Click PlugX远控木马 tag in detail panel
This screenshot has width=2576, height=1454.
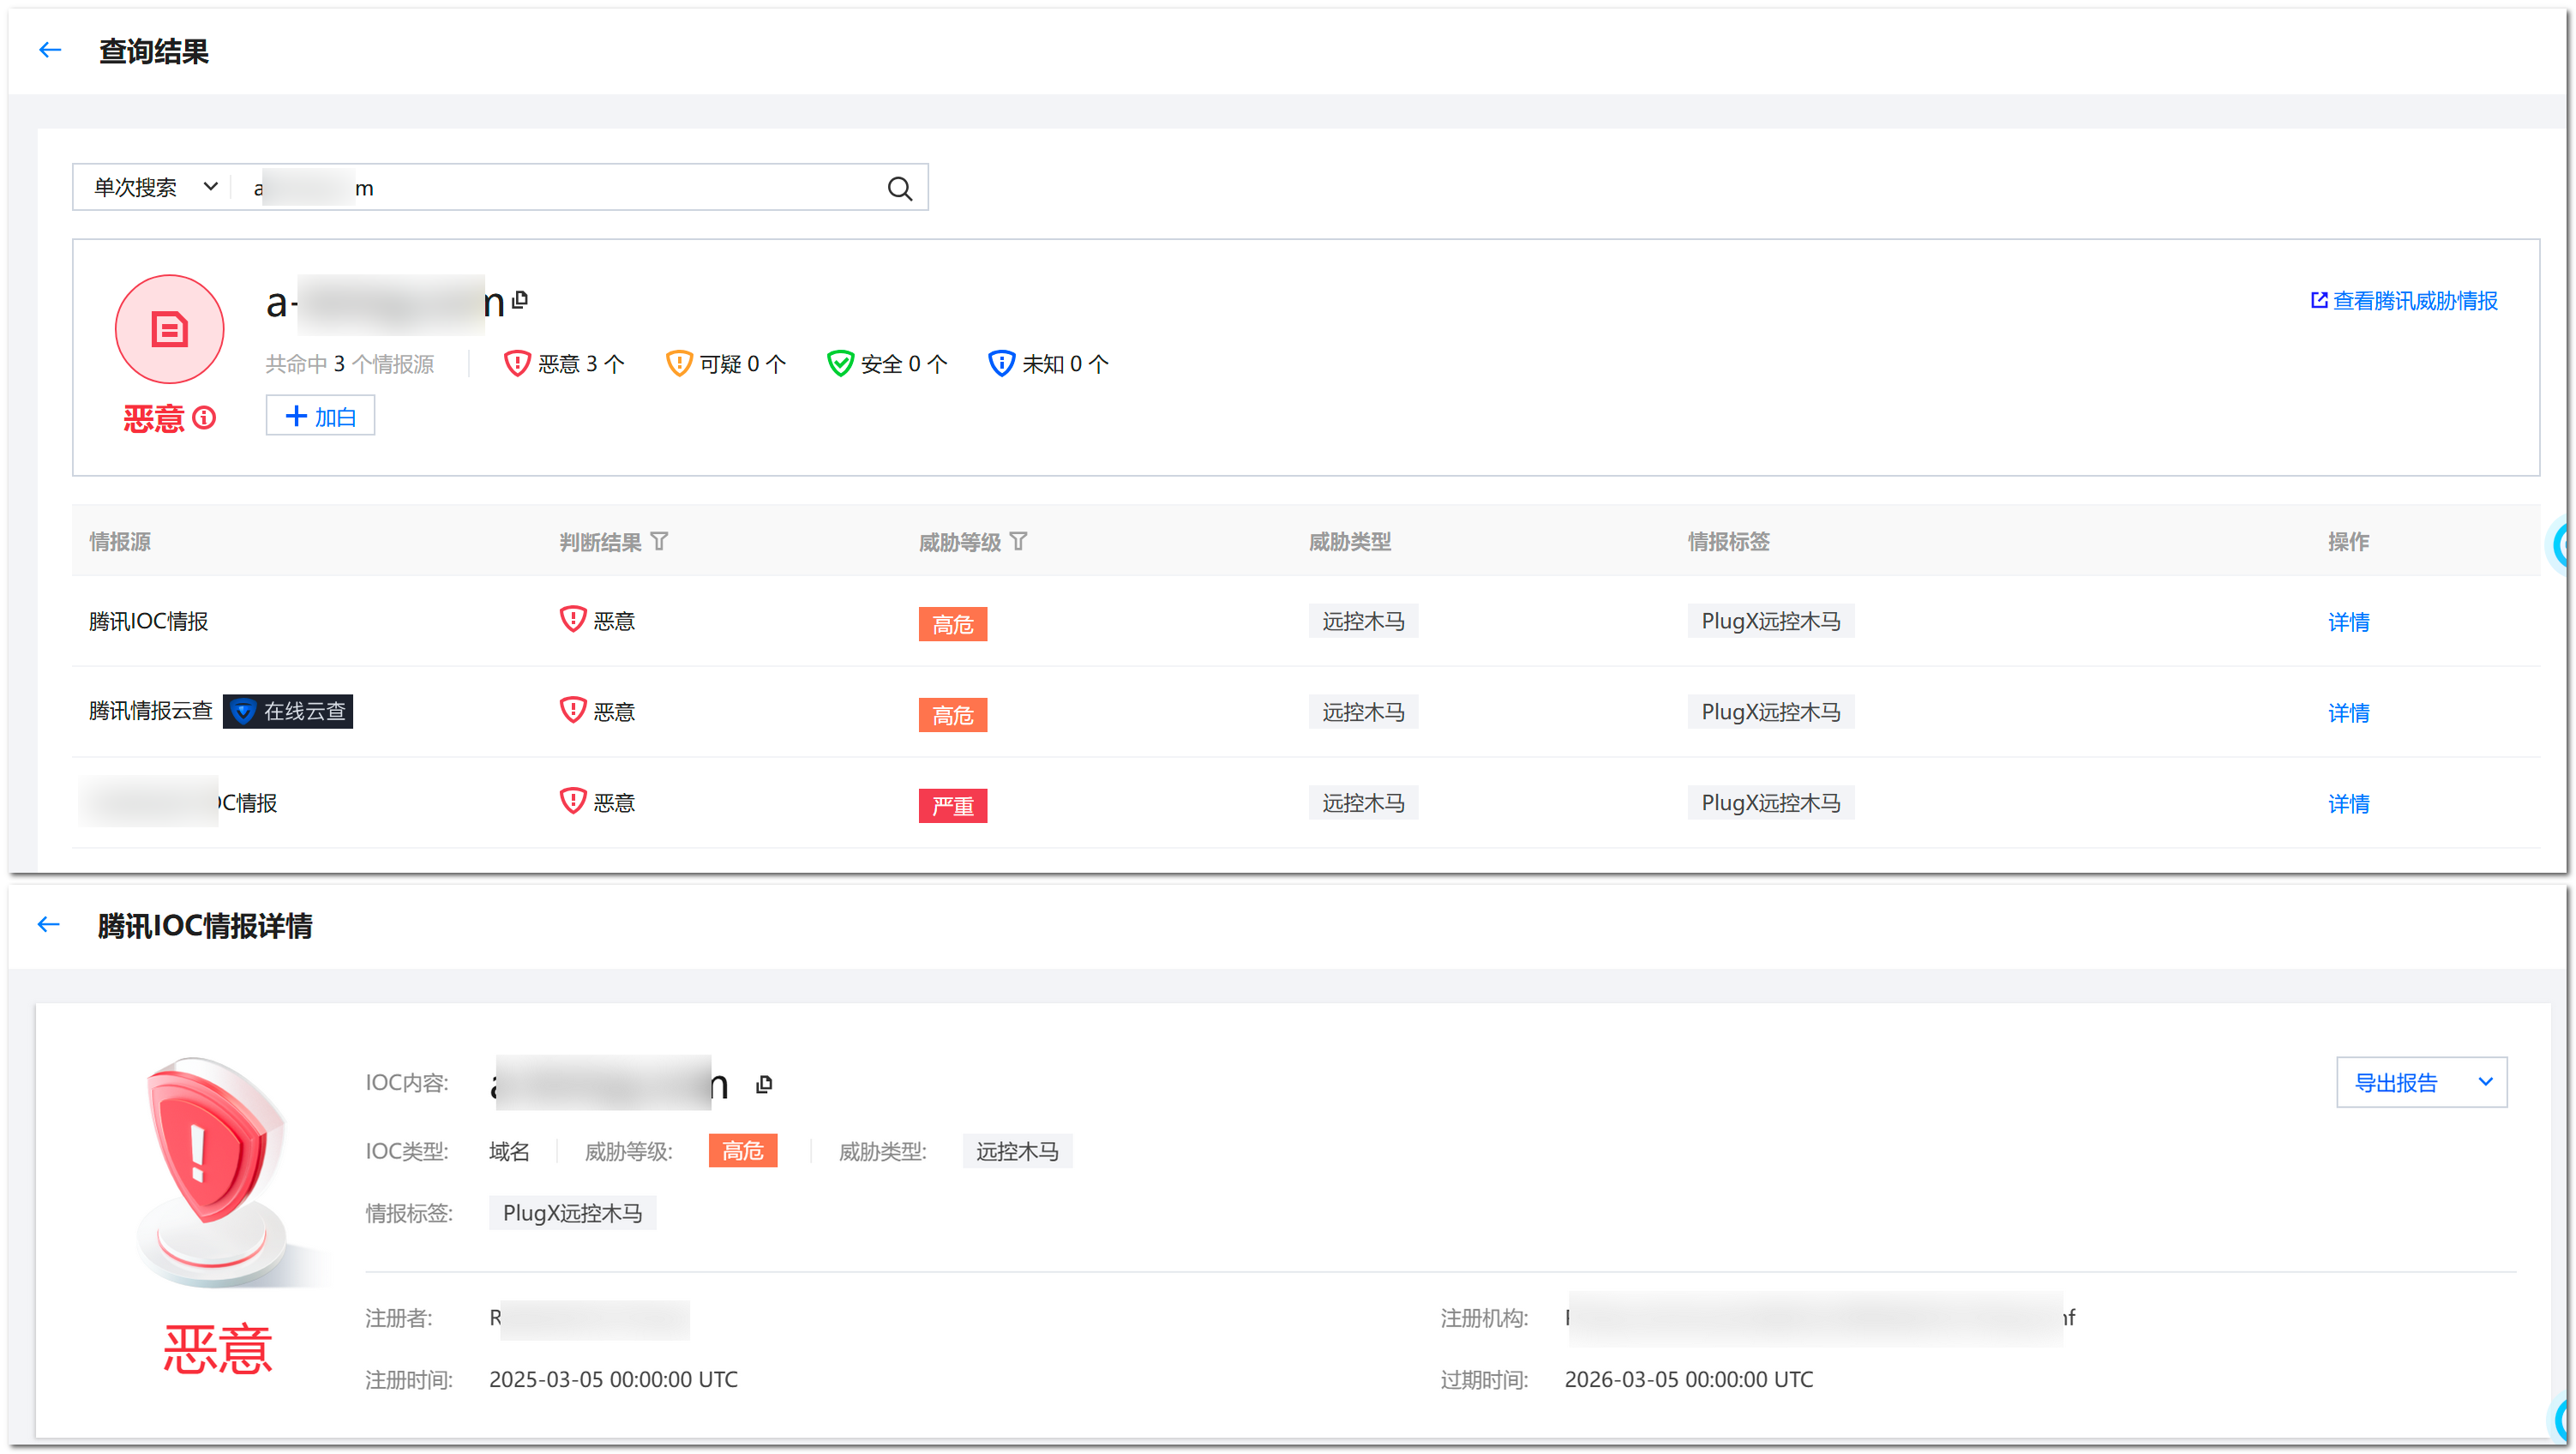572,1213
